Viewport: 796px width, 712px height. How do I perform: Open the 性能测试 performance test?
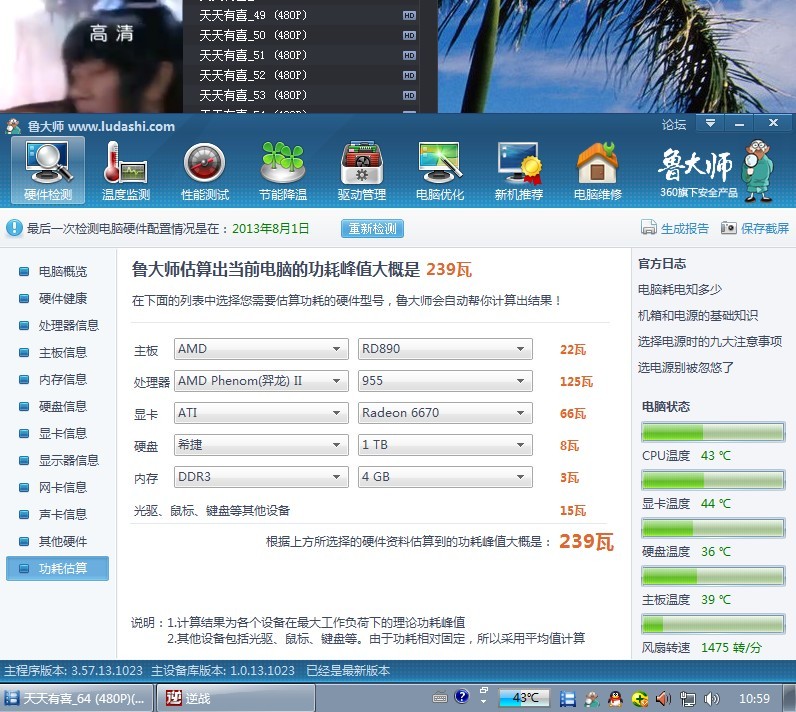click(205, 171)
